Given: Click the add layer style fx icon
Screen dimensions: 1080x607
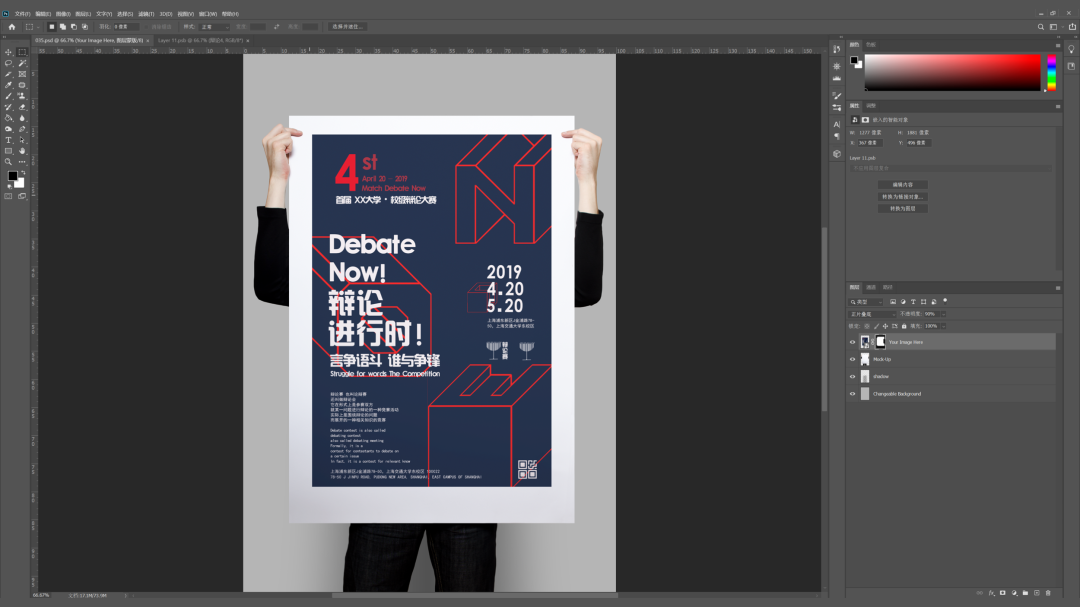Looking at the screenshot, I should point(991,593).
